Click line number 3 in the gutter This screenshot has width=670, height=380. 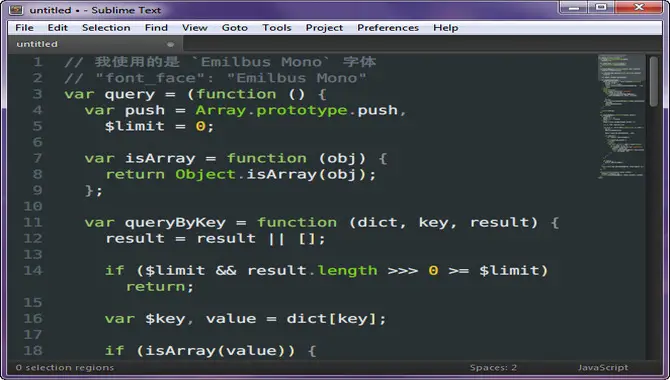pos(38,94)
